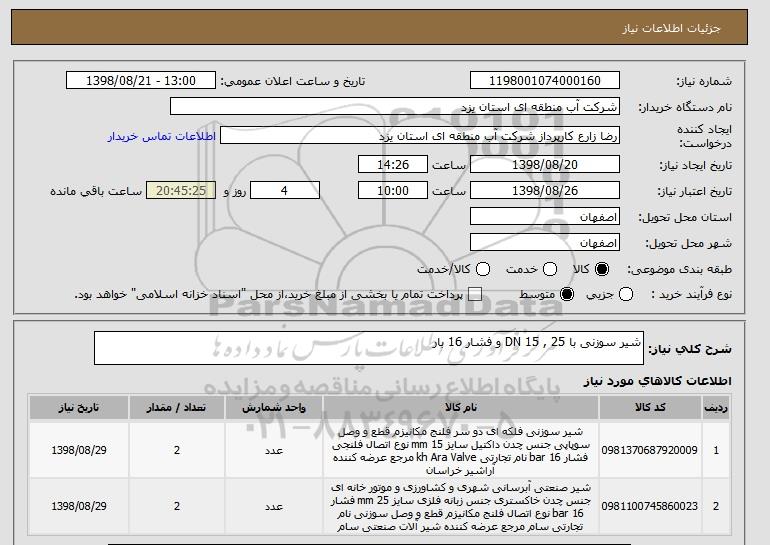The height and width of the screenshot is (545, 770).
Task: Click the row 1 need date 1398/08/29
Action: pos(79,450)
